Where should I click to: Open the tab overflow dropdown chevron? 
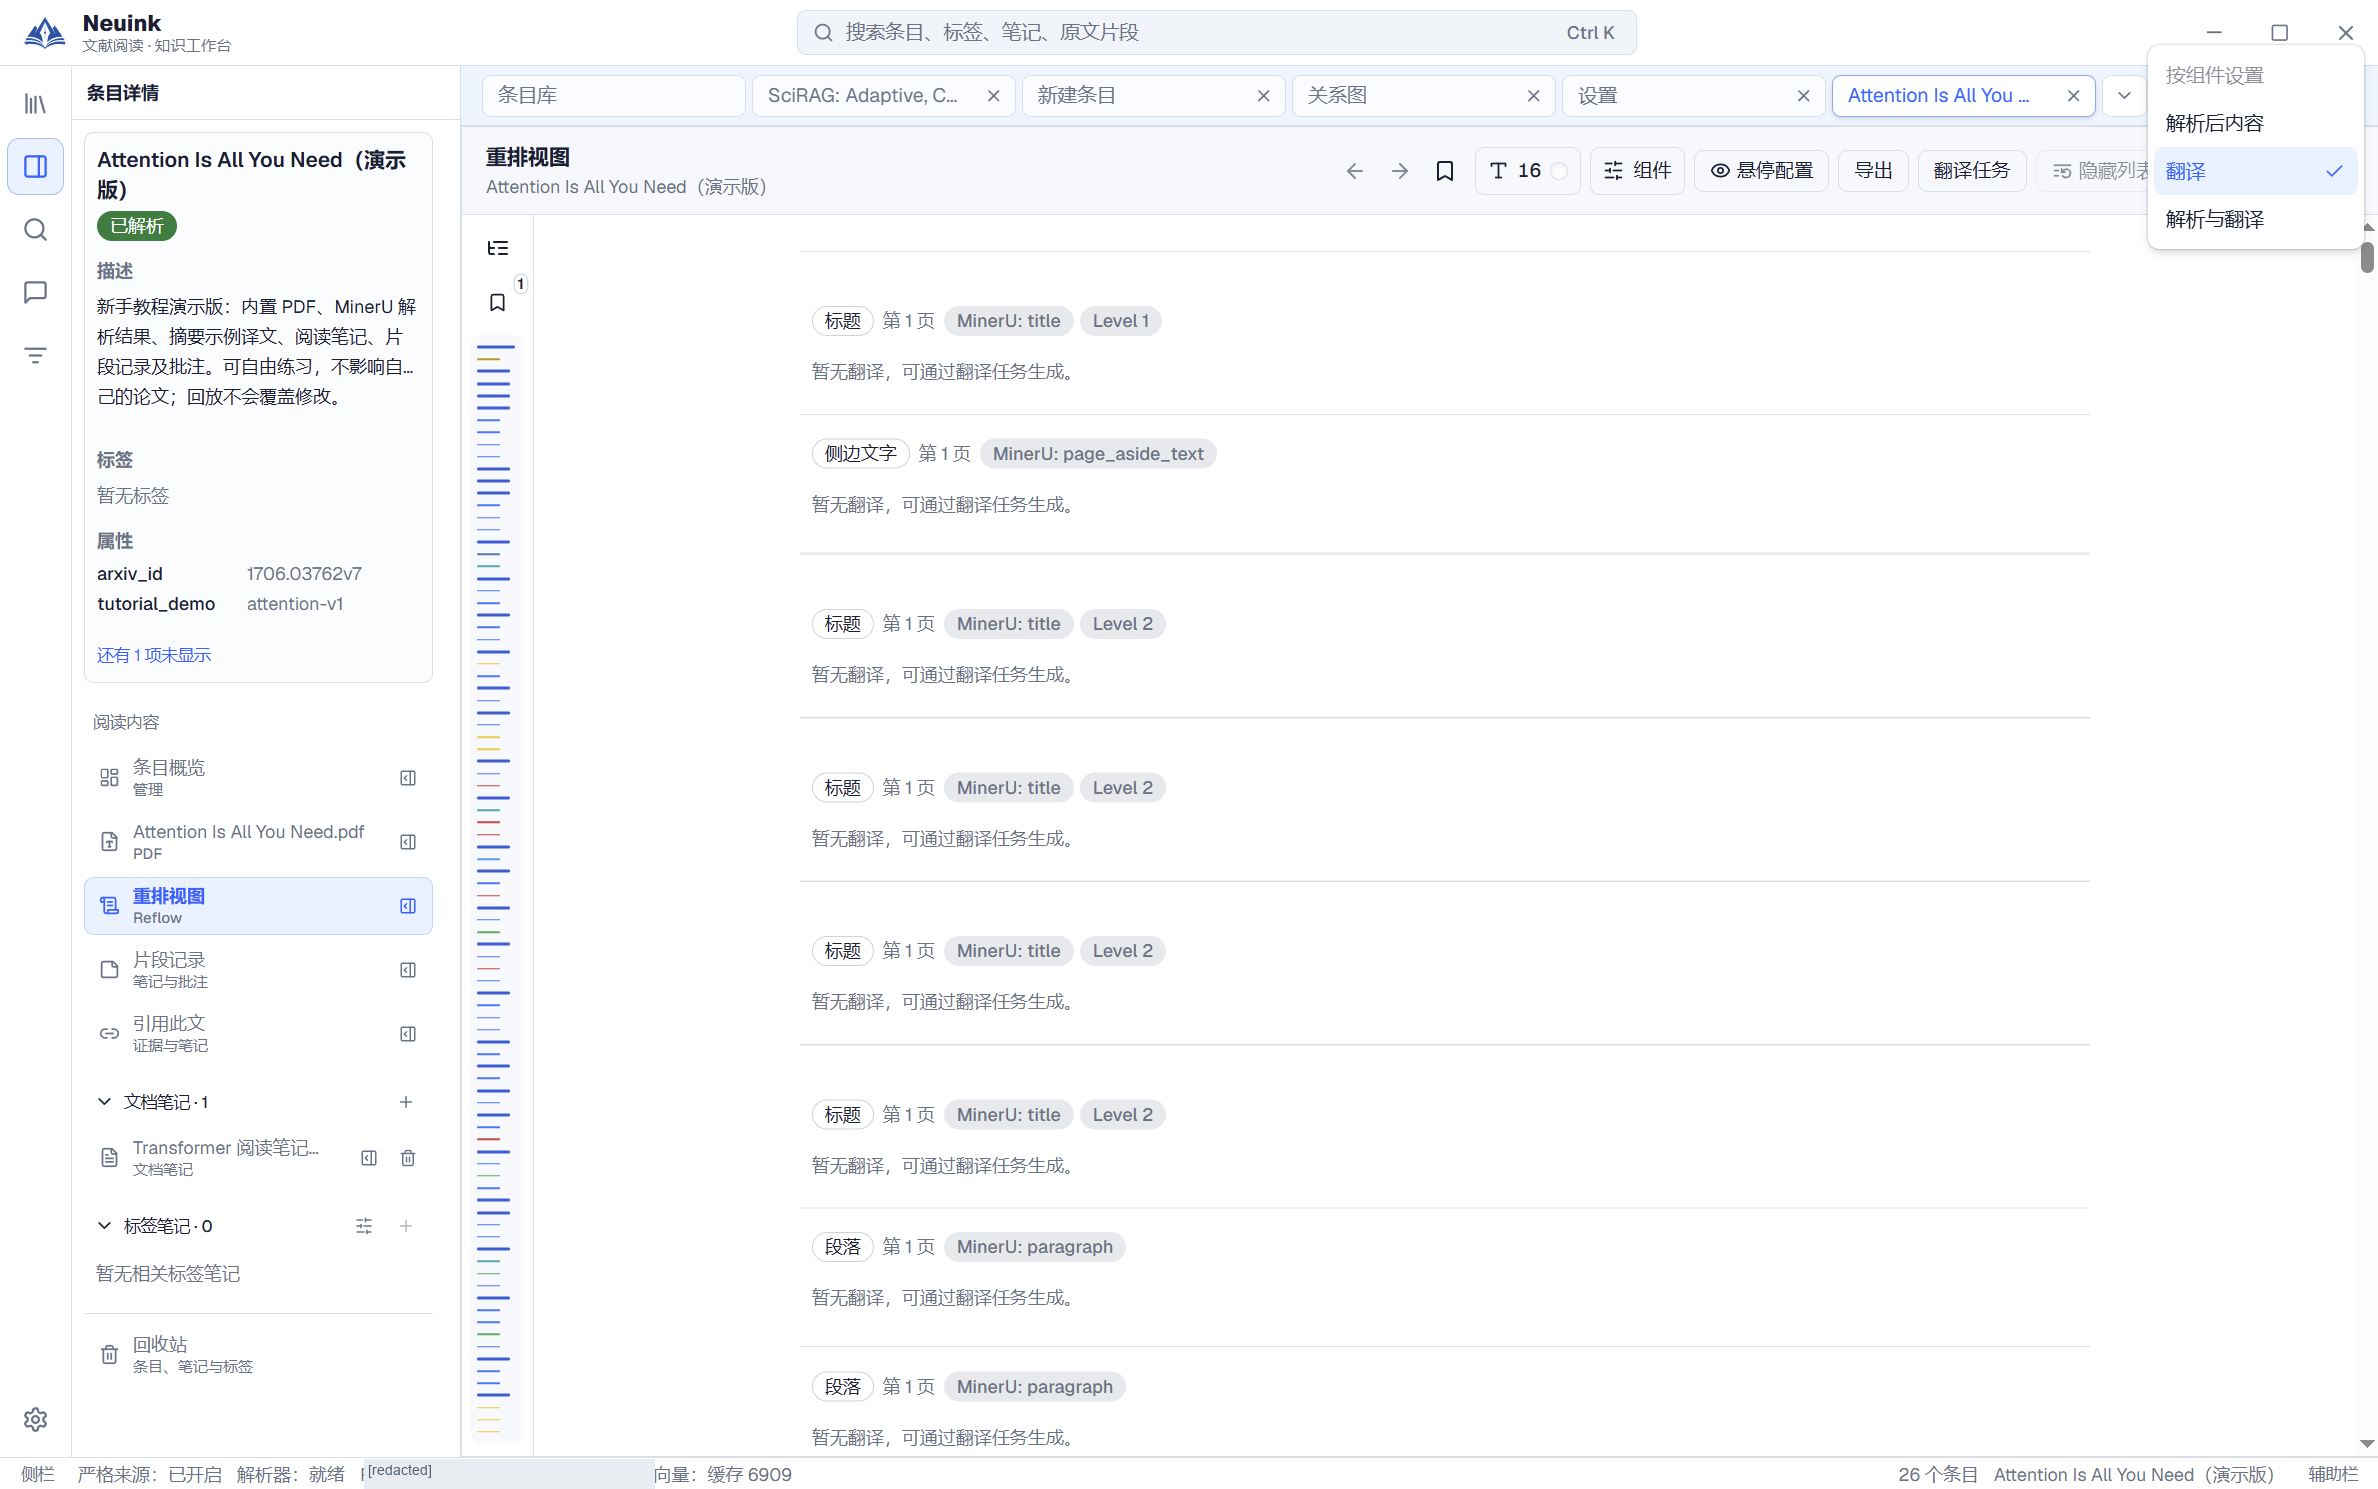click(2124, 96)
